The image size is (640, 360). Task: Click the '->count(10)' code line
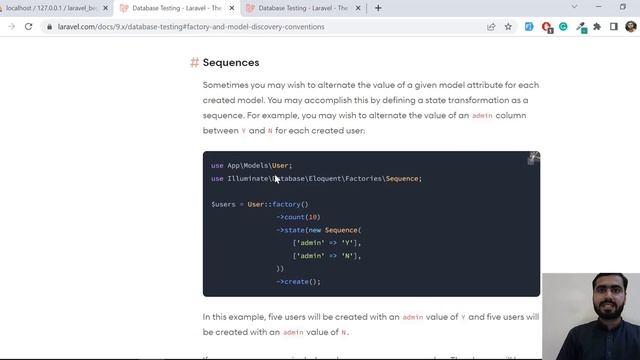point(298,217)
